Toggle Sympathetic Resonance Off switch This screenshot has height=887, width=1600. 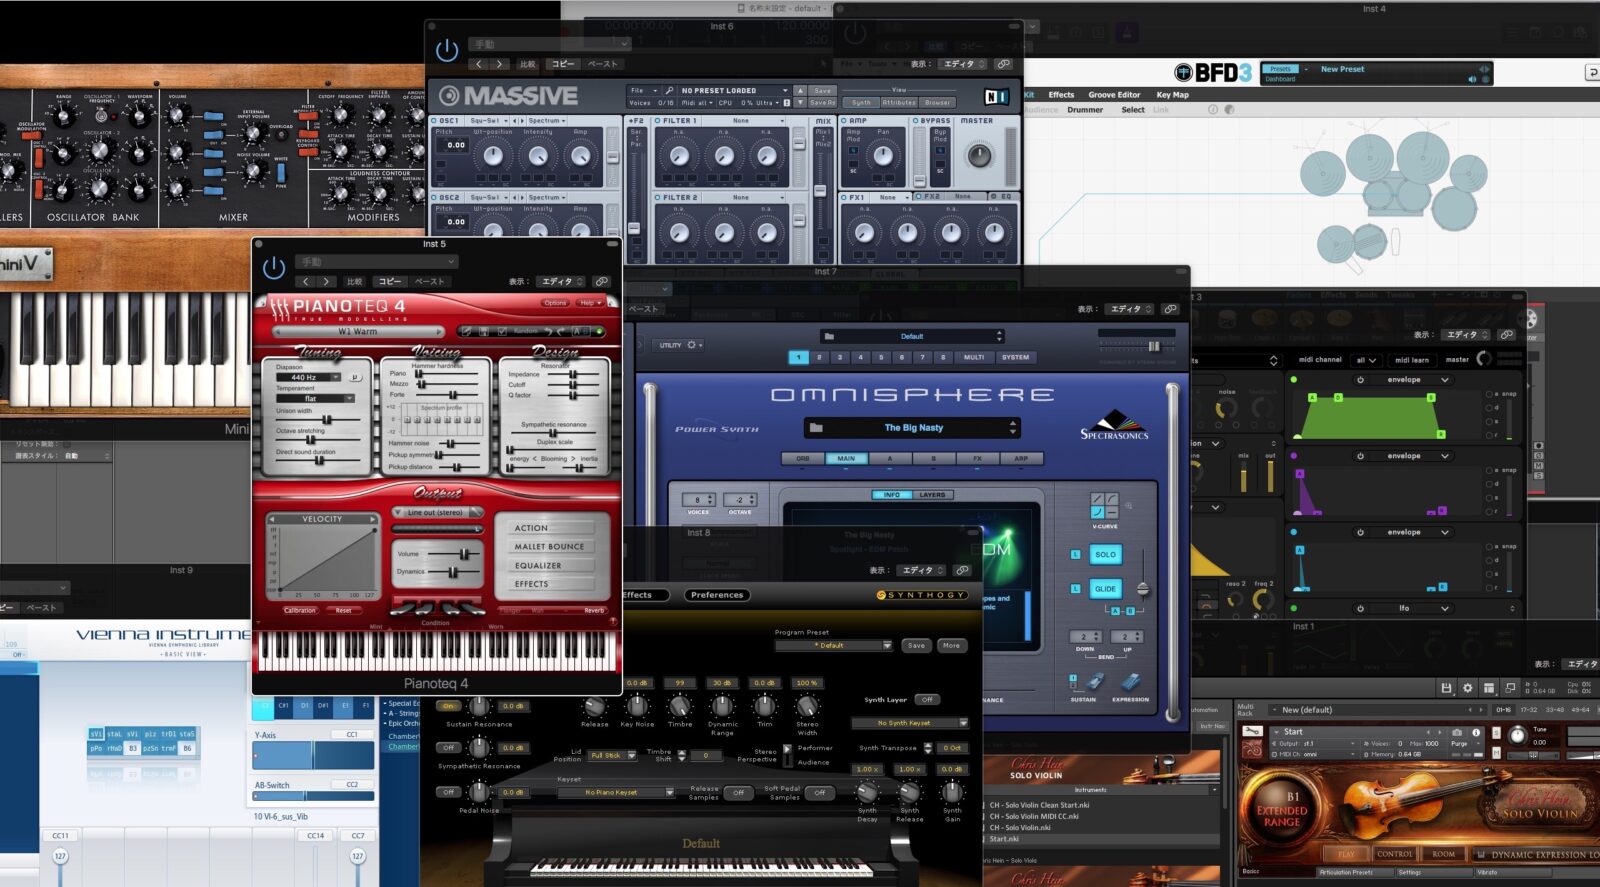(x=448, y=748)
